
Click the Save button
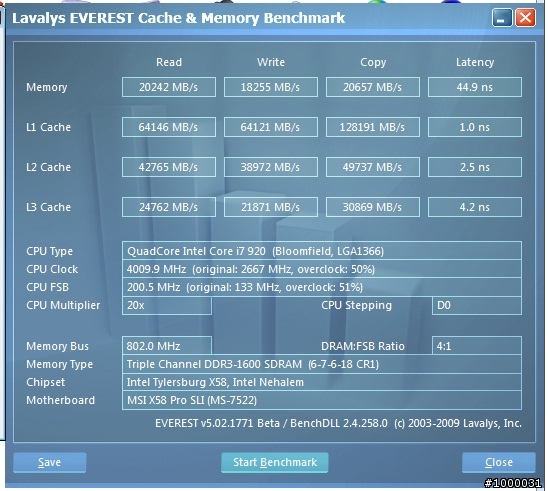50,462
